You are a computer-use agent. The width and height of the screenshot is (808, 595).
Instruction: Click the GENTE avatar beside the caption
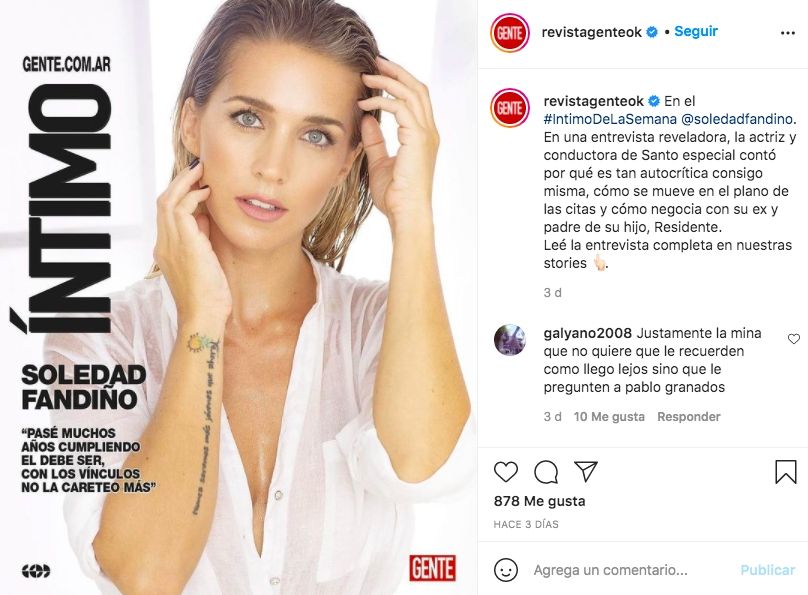pos(510,108)
